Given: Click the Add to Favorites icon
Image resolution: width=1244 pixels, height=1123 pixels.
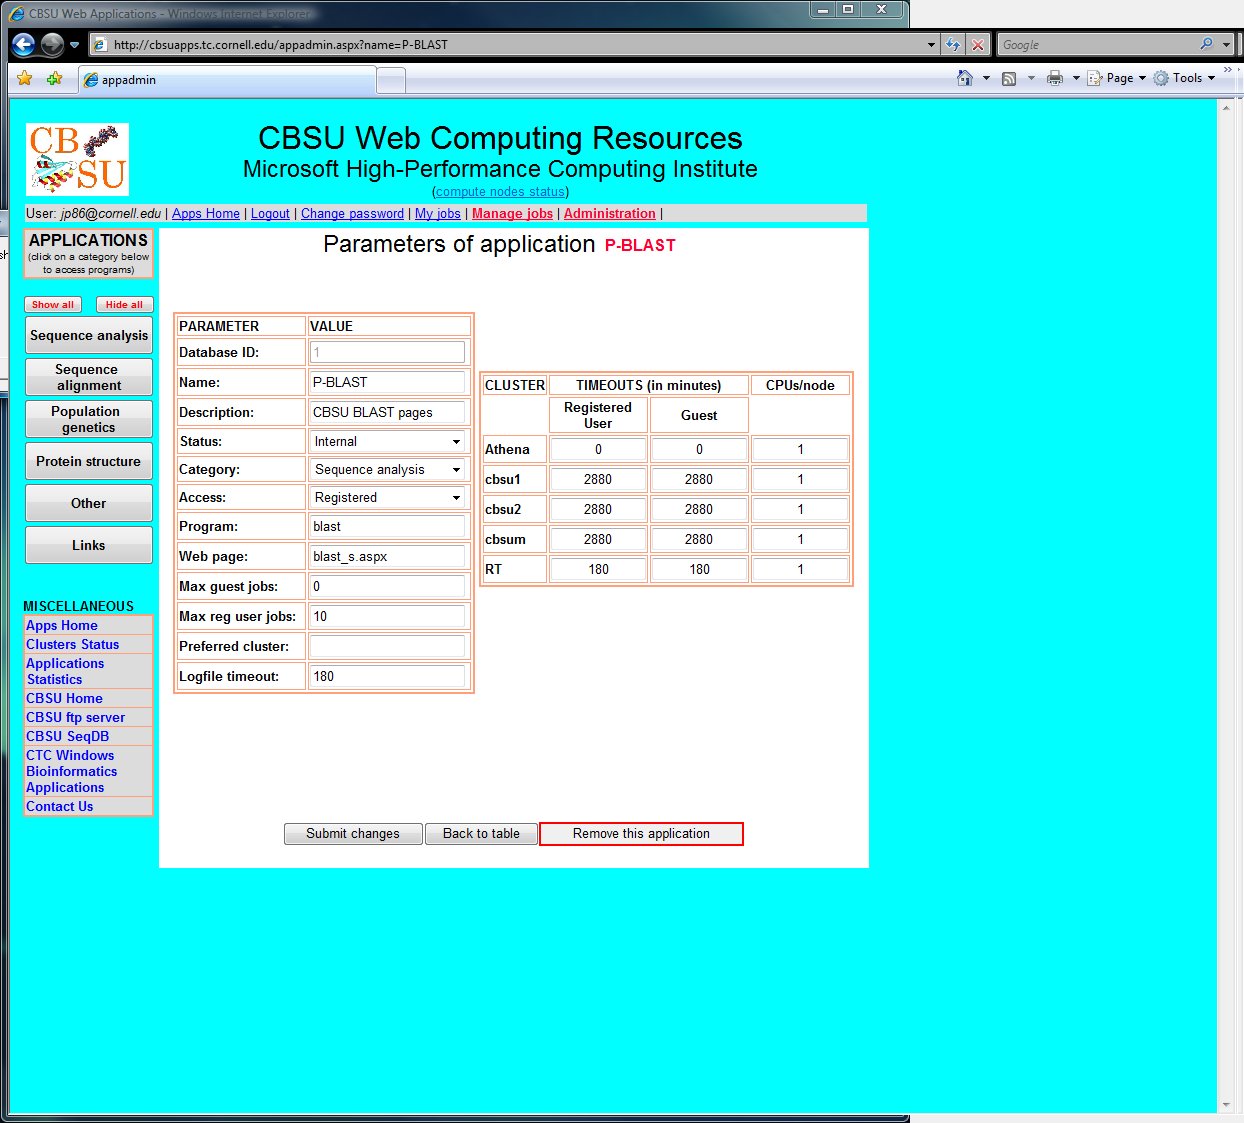Looking at the screenshot, I should 54,79.
